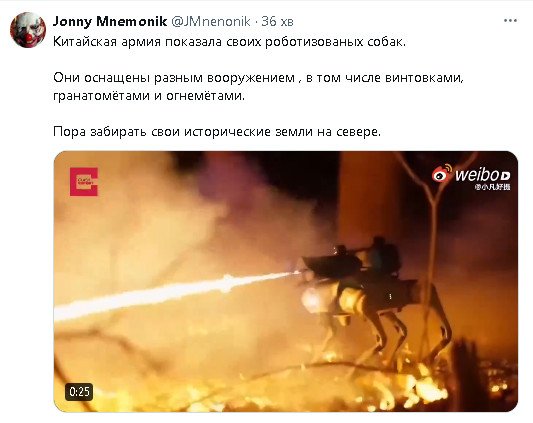
Task: Open Jonny Mnemonik's profile via display name
Action: 110,21
